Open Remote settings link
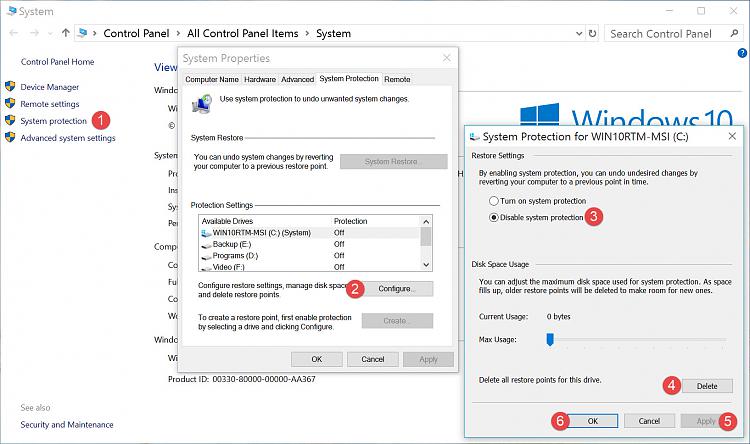The image size is (750, 444). [x=50, y=104]
